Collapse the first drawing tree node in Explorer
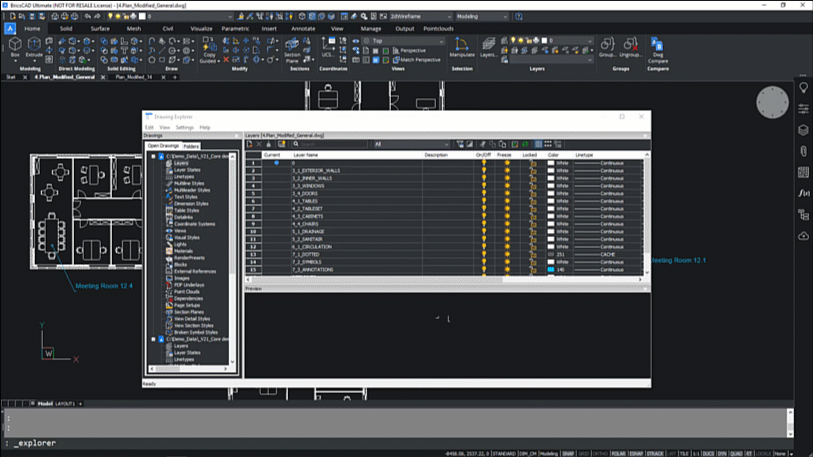 [x=153, y=156]
